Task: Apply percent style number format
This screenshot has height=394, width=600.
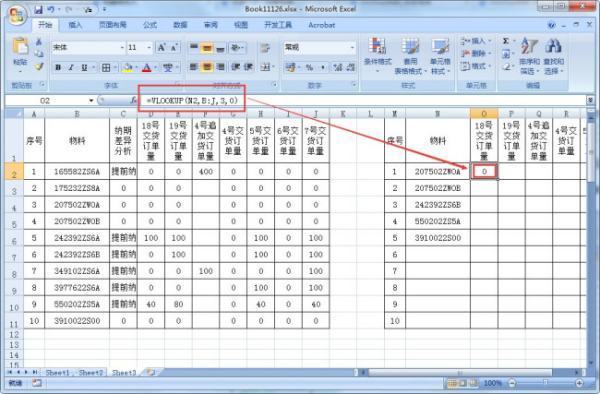Action: click(x=310, y=68)
